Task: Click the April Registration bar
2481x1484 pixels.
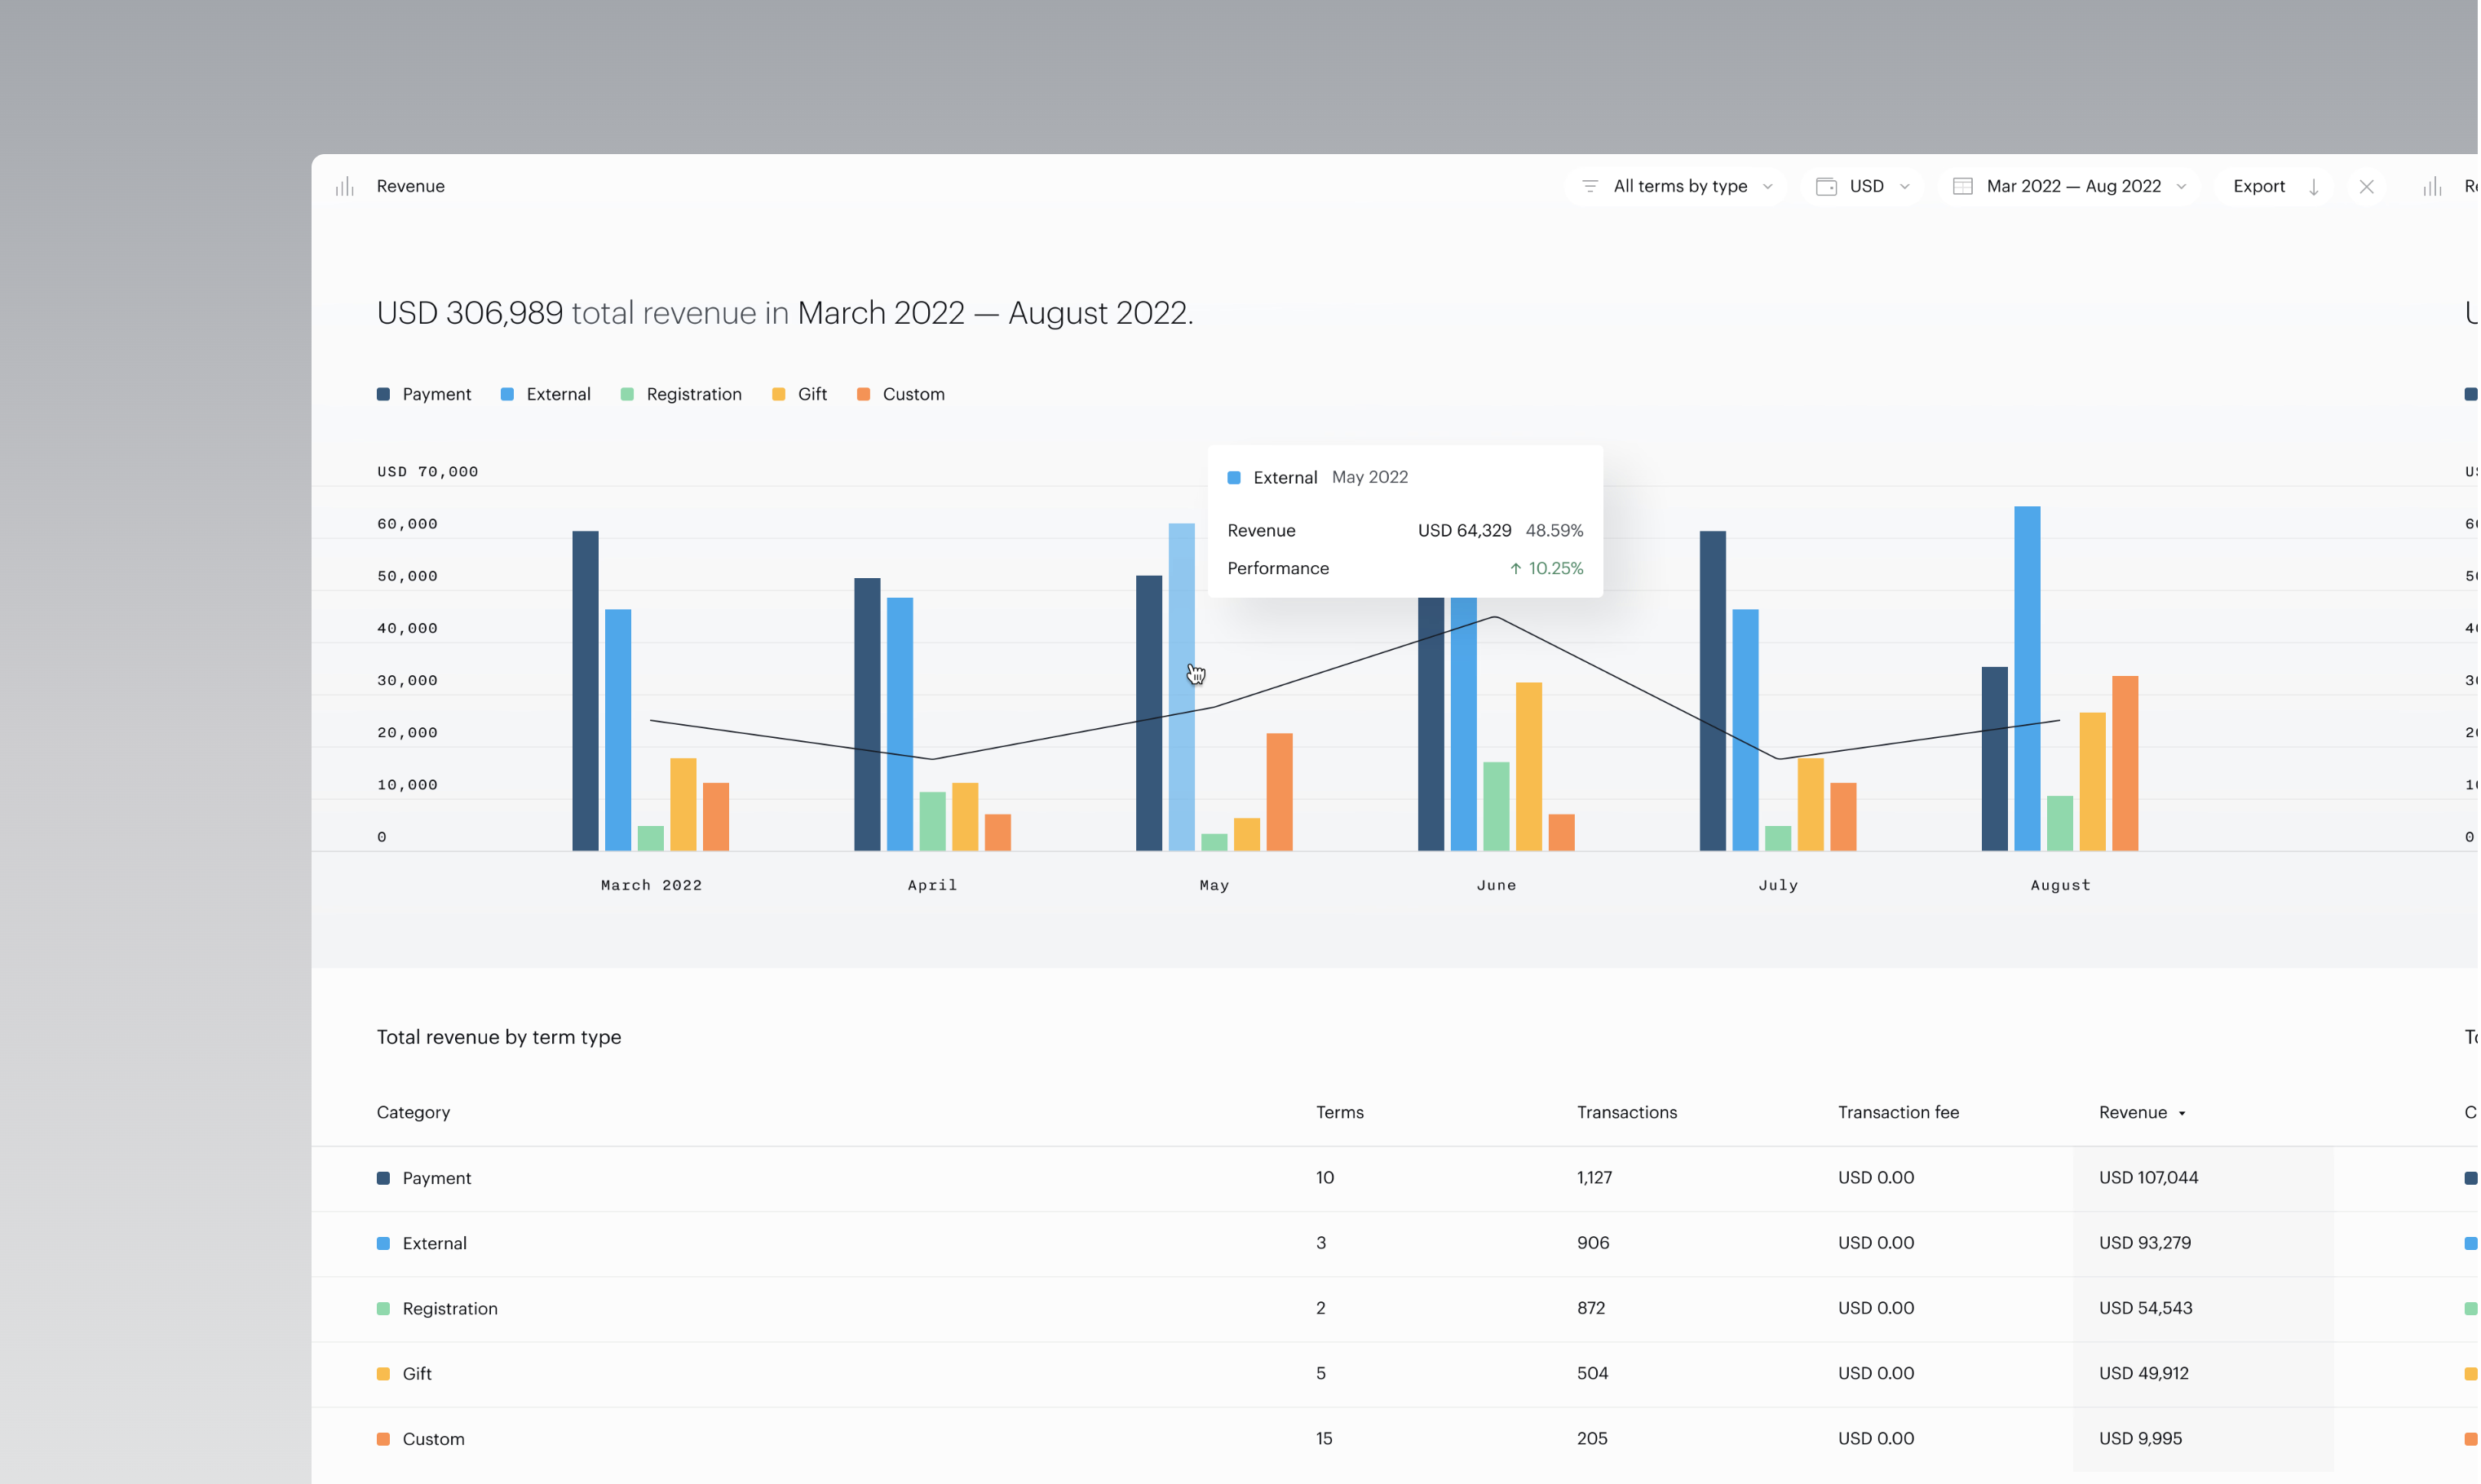Action: (933, 823)
